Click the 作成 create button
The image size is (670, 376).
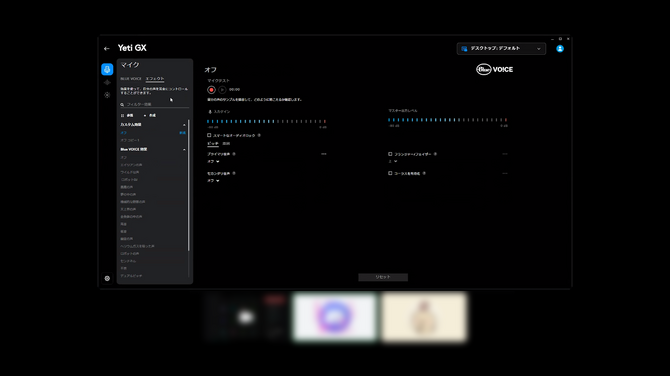click(x=150, y=115)
